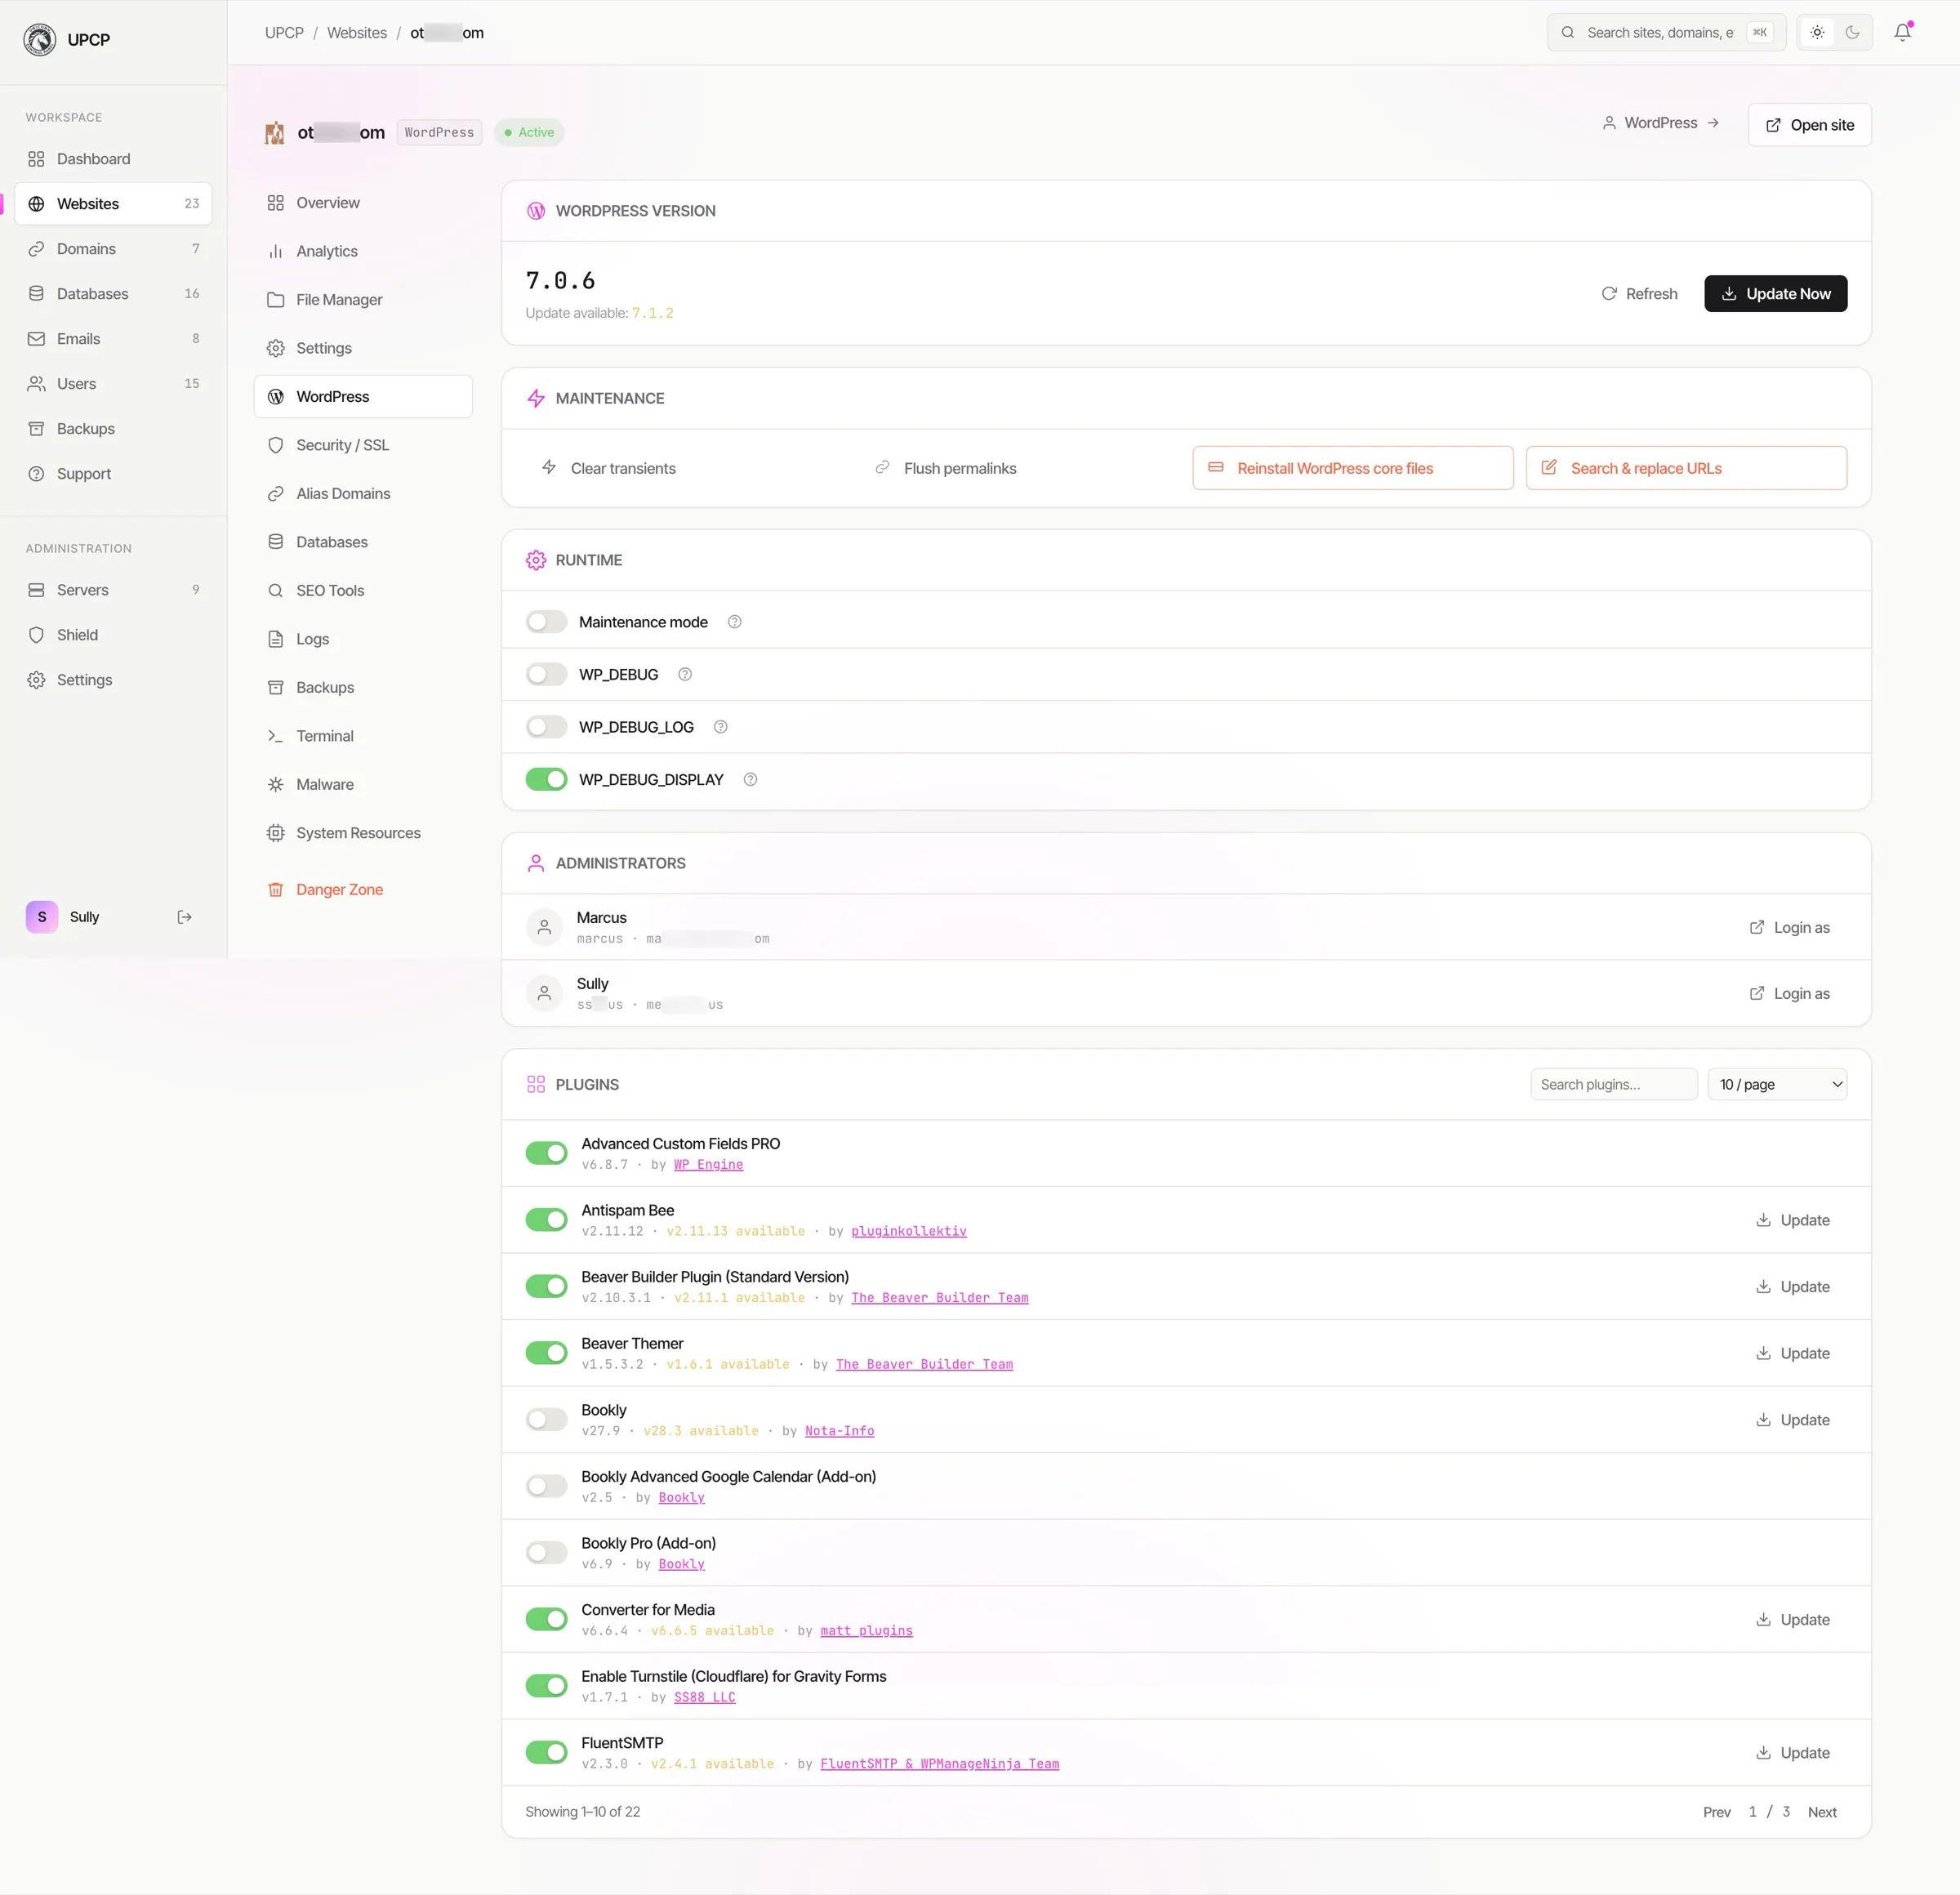Screen dimensions: 1960x1895
Task: Open WP Engine author link
Action: coord(708,1165)
